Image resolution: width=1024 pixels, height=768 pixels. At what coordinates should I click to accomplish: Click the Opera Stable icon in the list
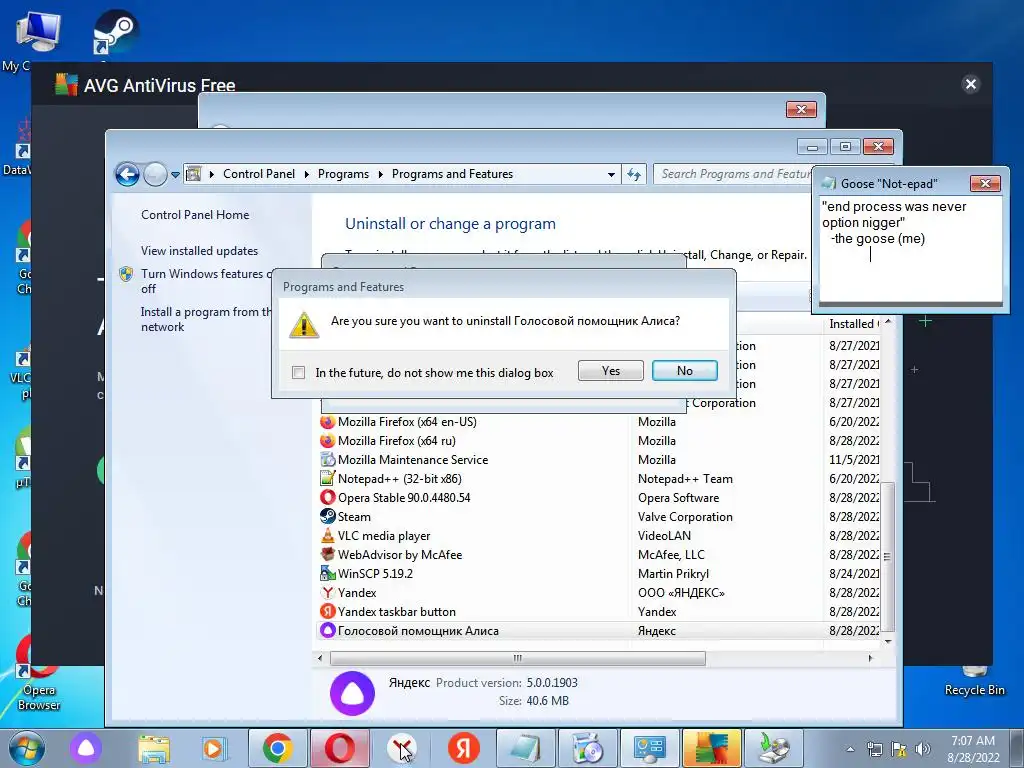point(327,498)
